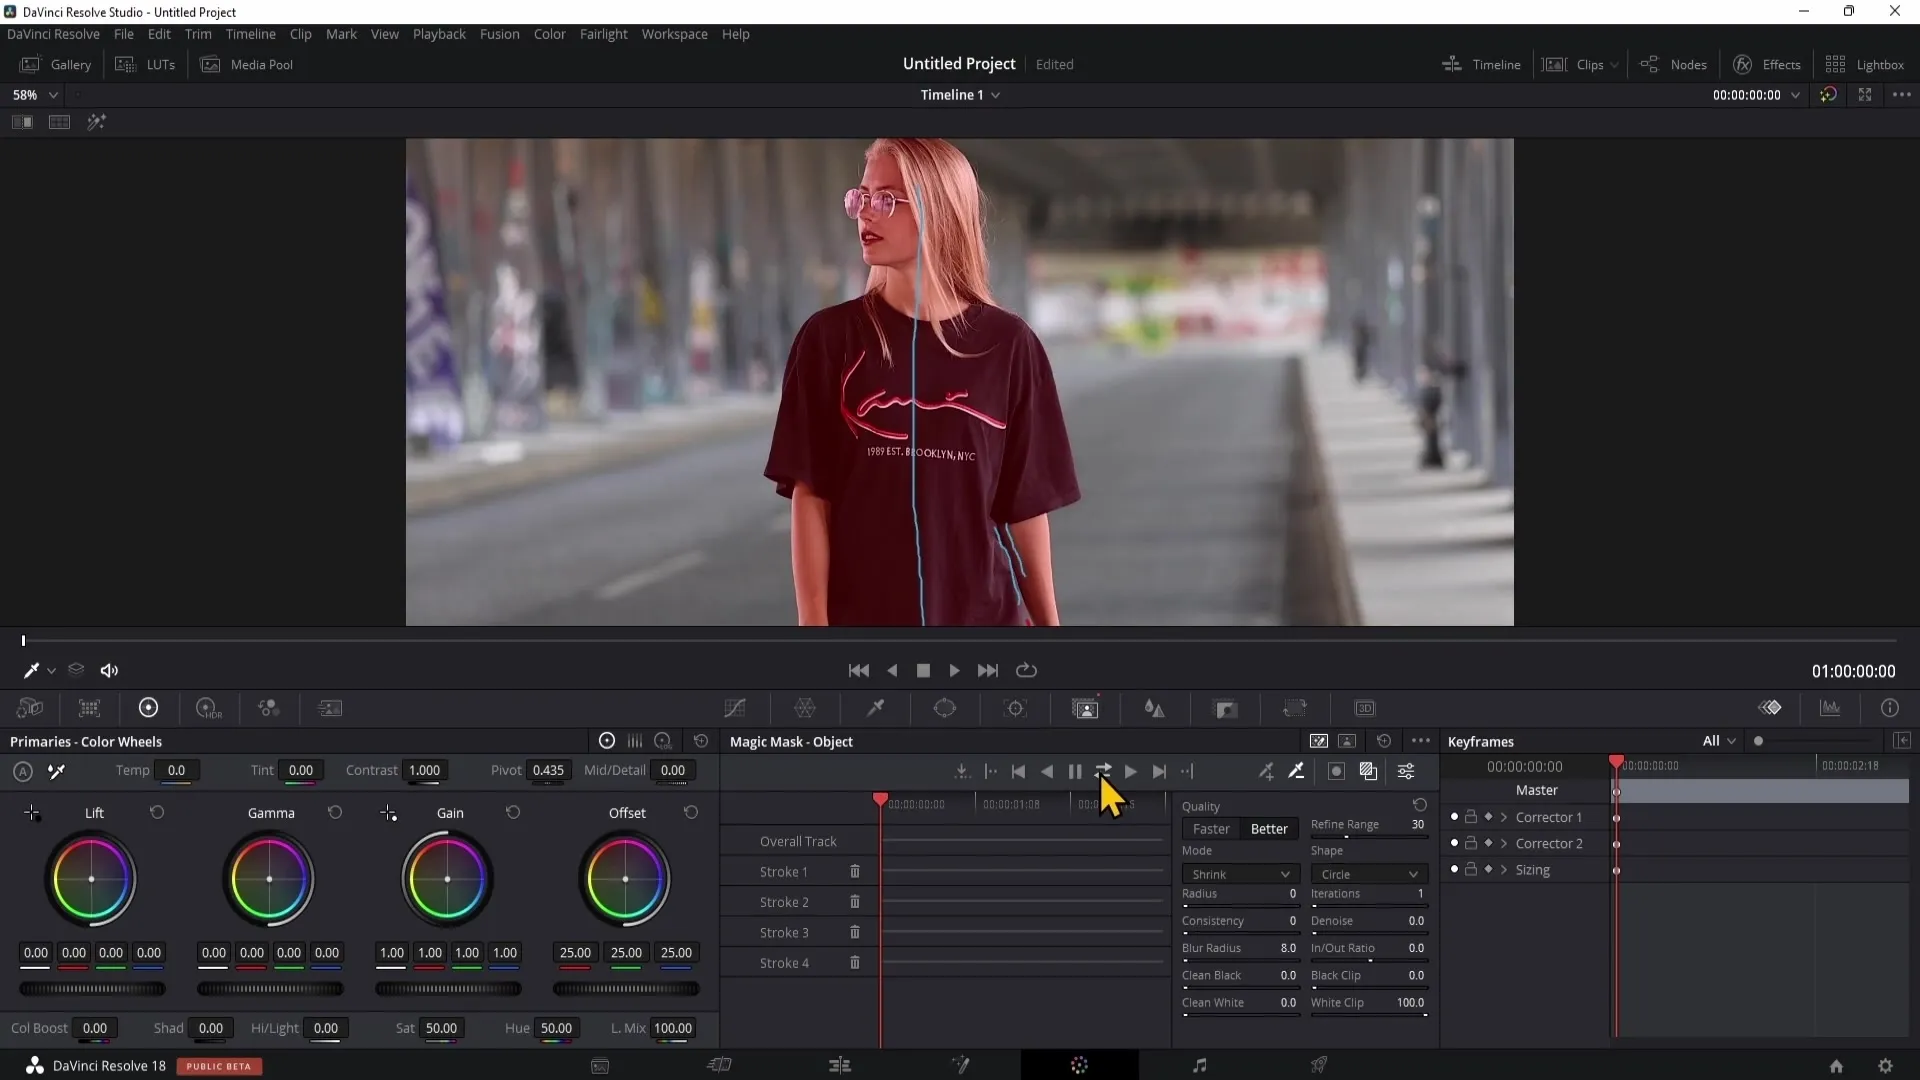Select the Curves tool icon in toolbar

pyautogui.click(x=737, y=708)
